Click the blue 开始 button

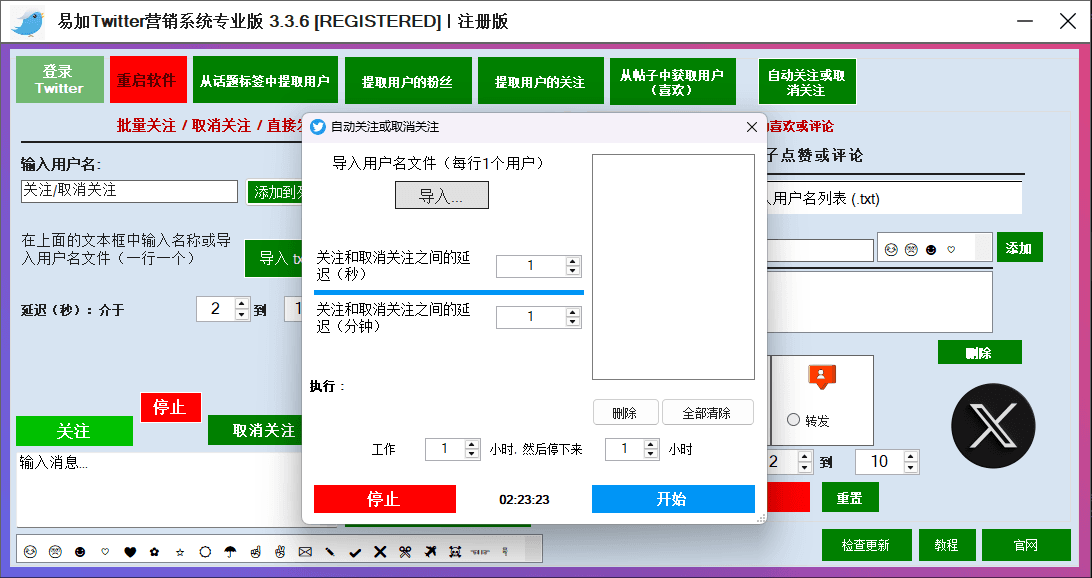point(673,499)
